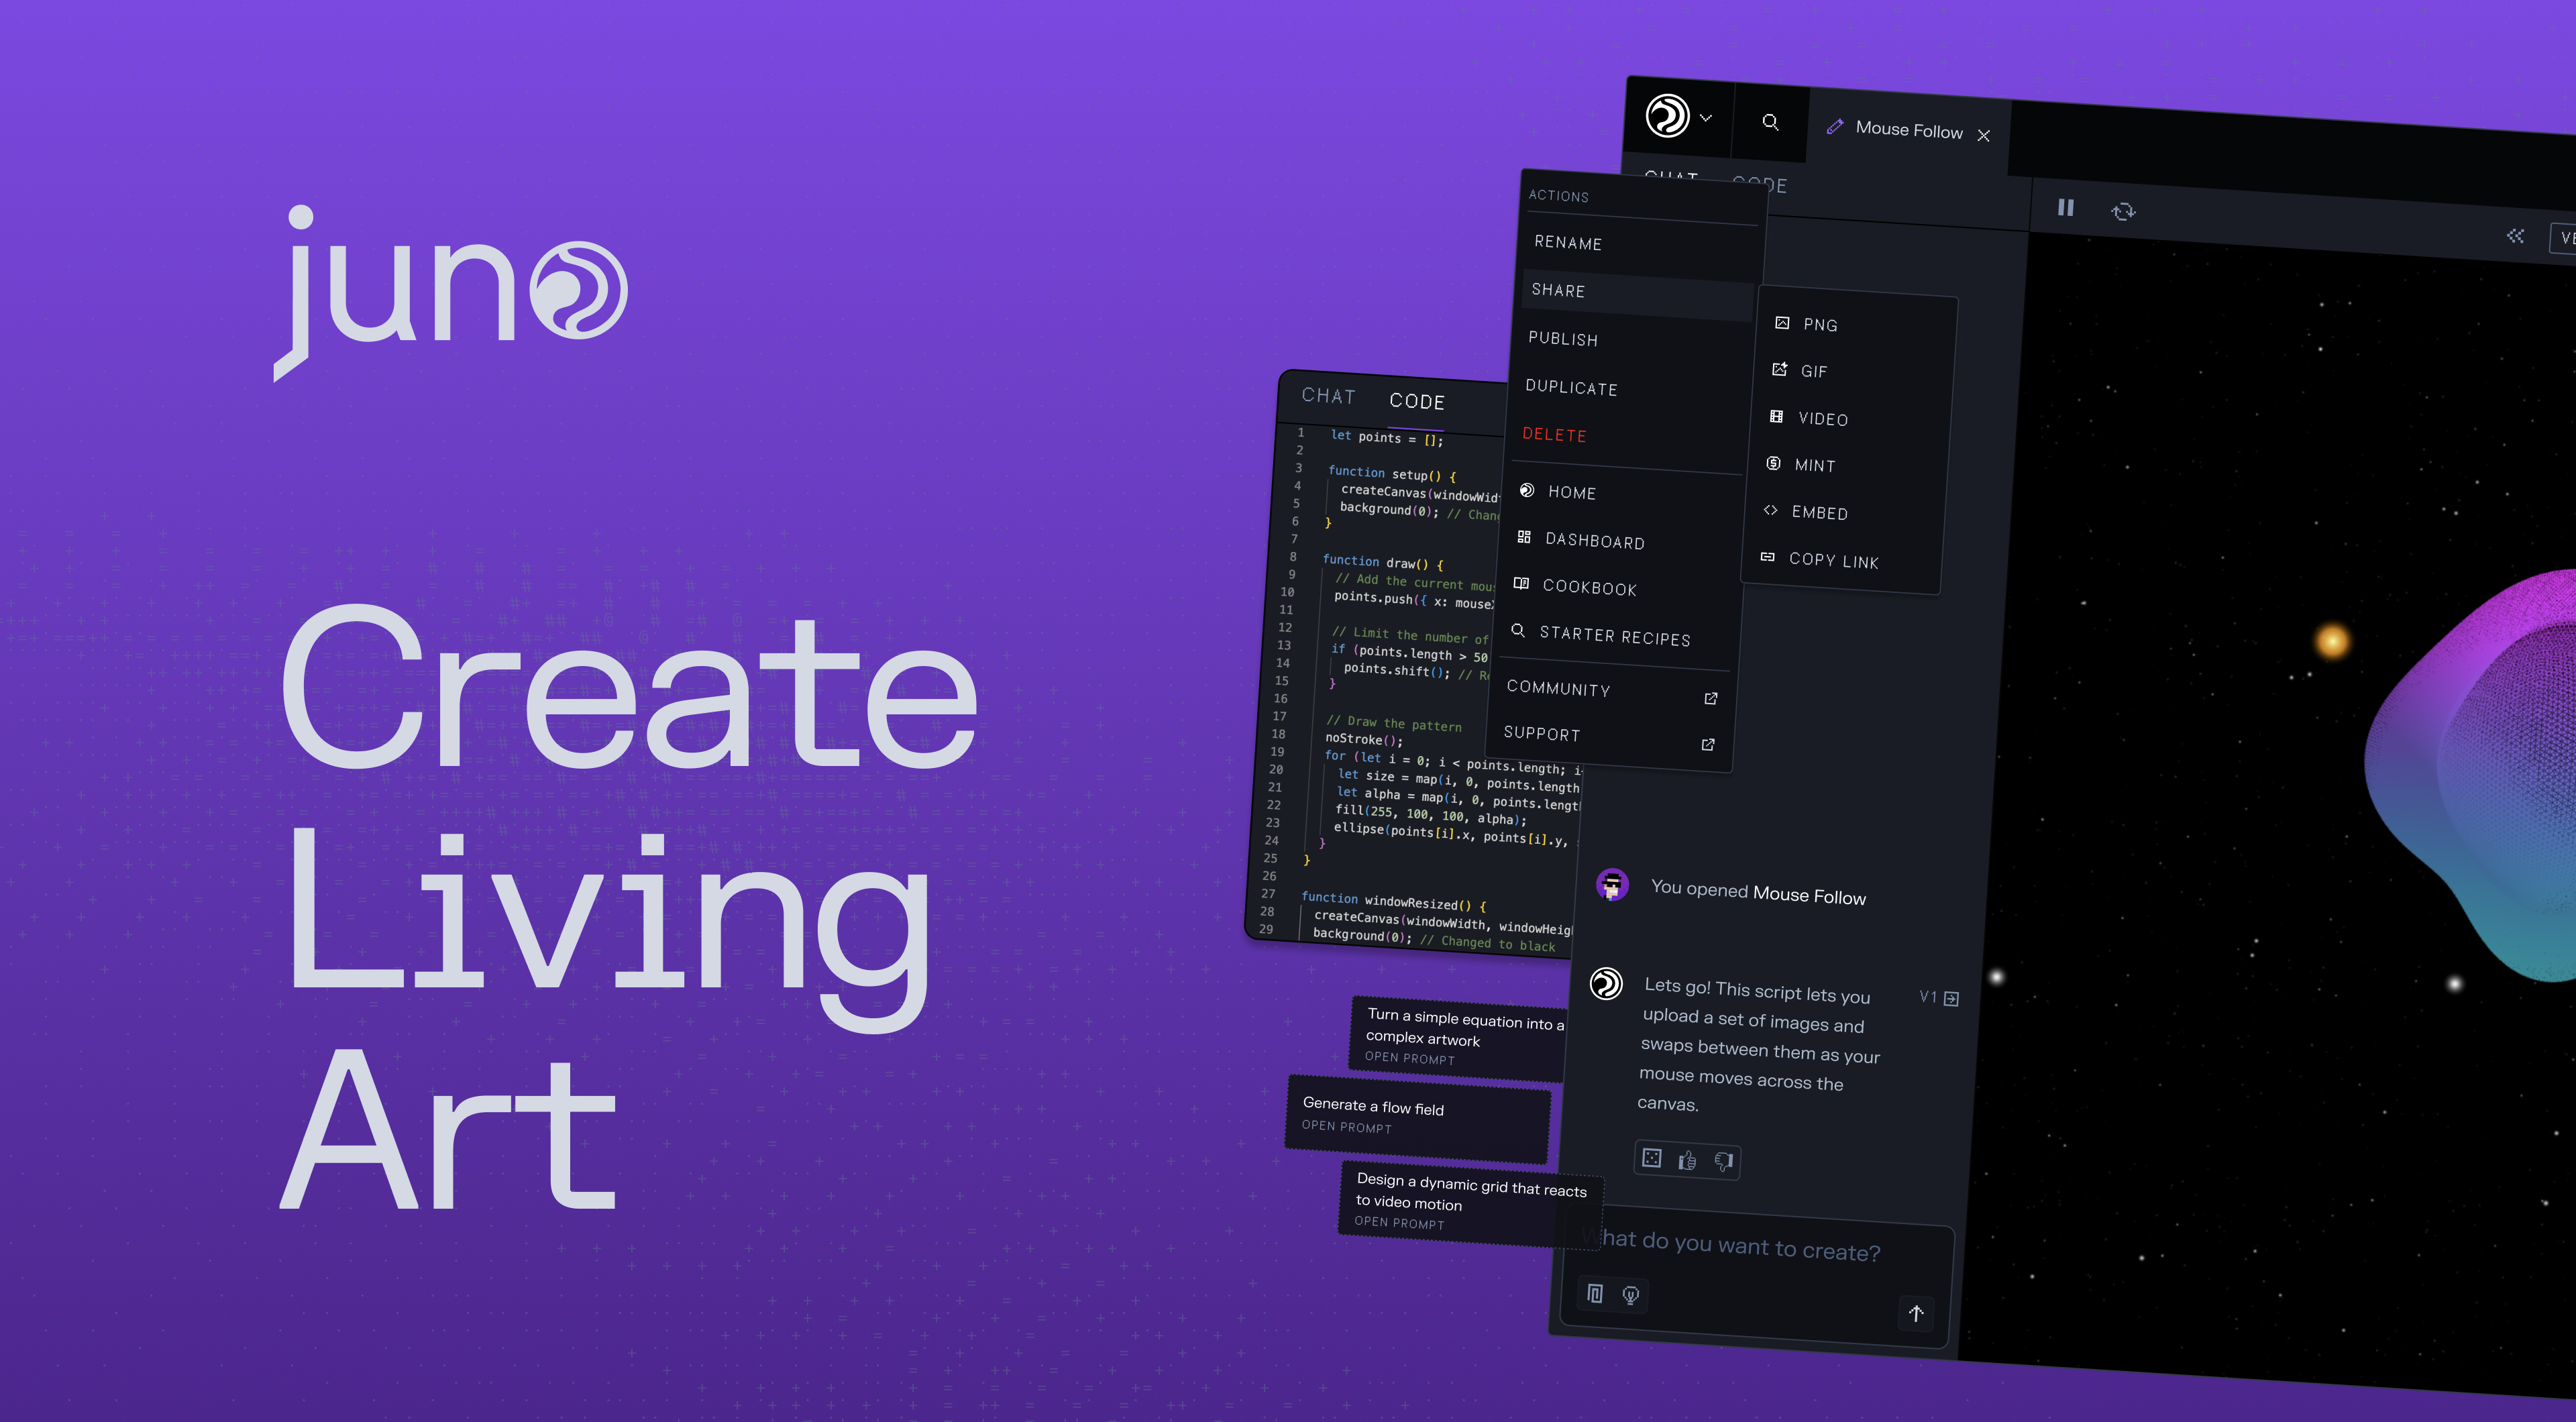Select DELETE from the Actions menu
This screenshot has width=2576, height=1422.
click(x=1555, y=435)
